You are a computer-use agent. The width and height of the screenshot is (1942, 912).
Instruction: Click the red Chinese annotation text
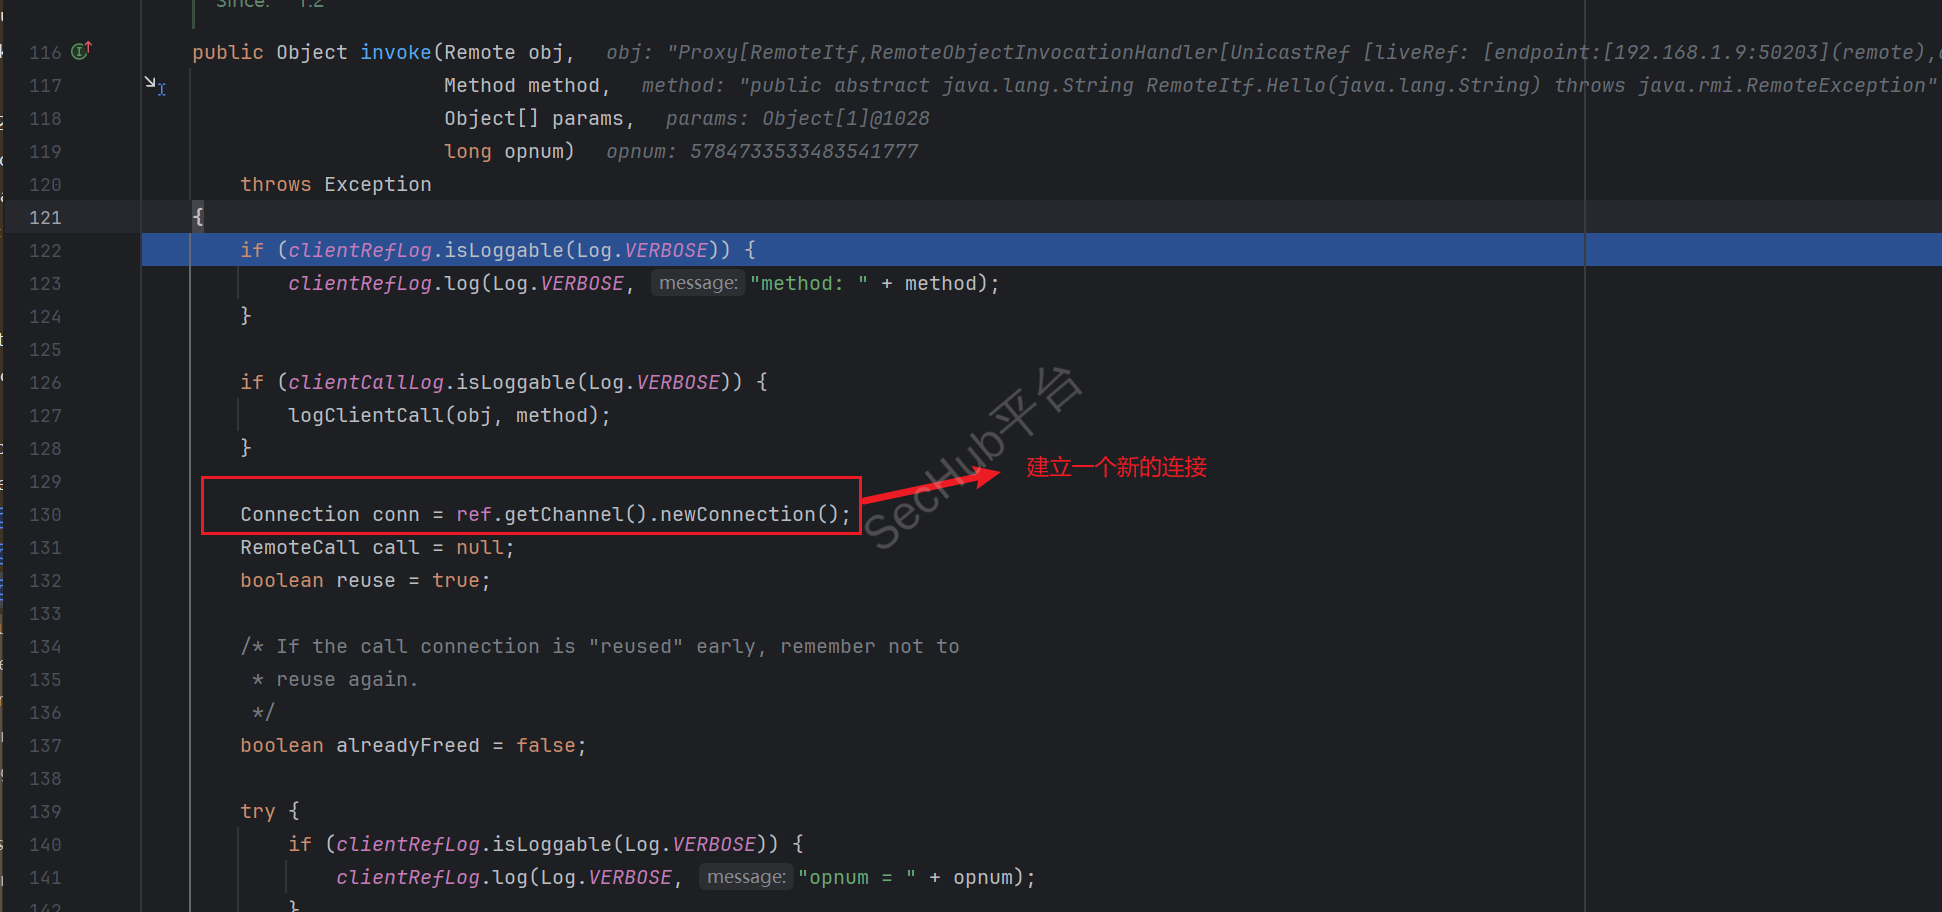click(1116, 467)
